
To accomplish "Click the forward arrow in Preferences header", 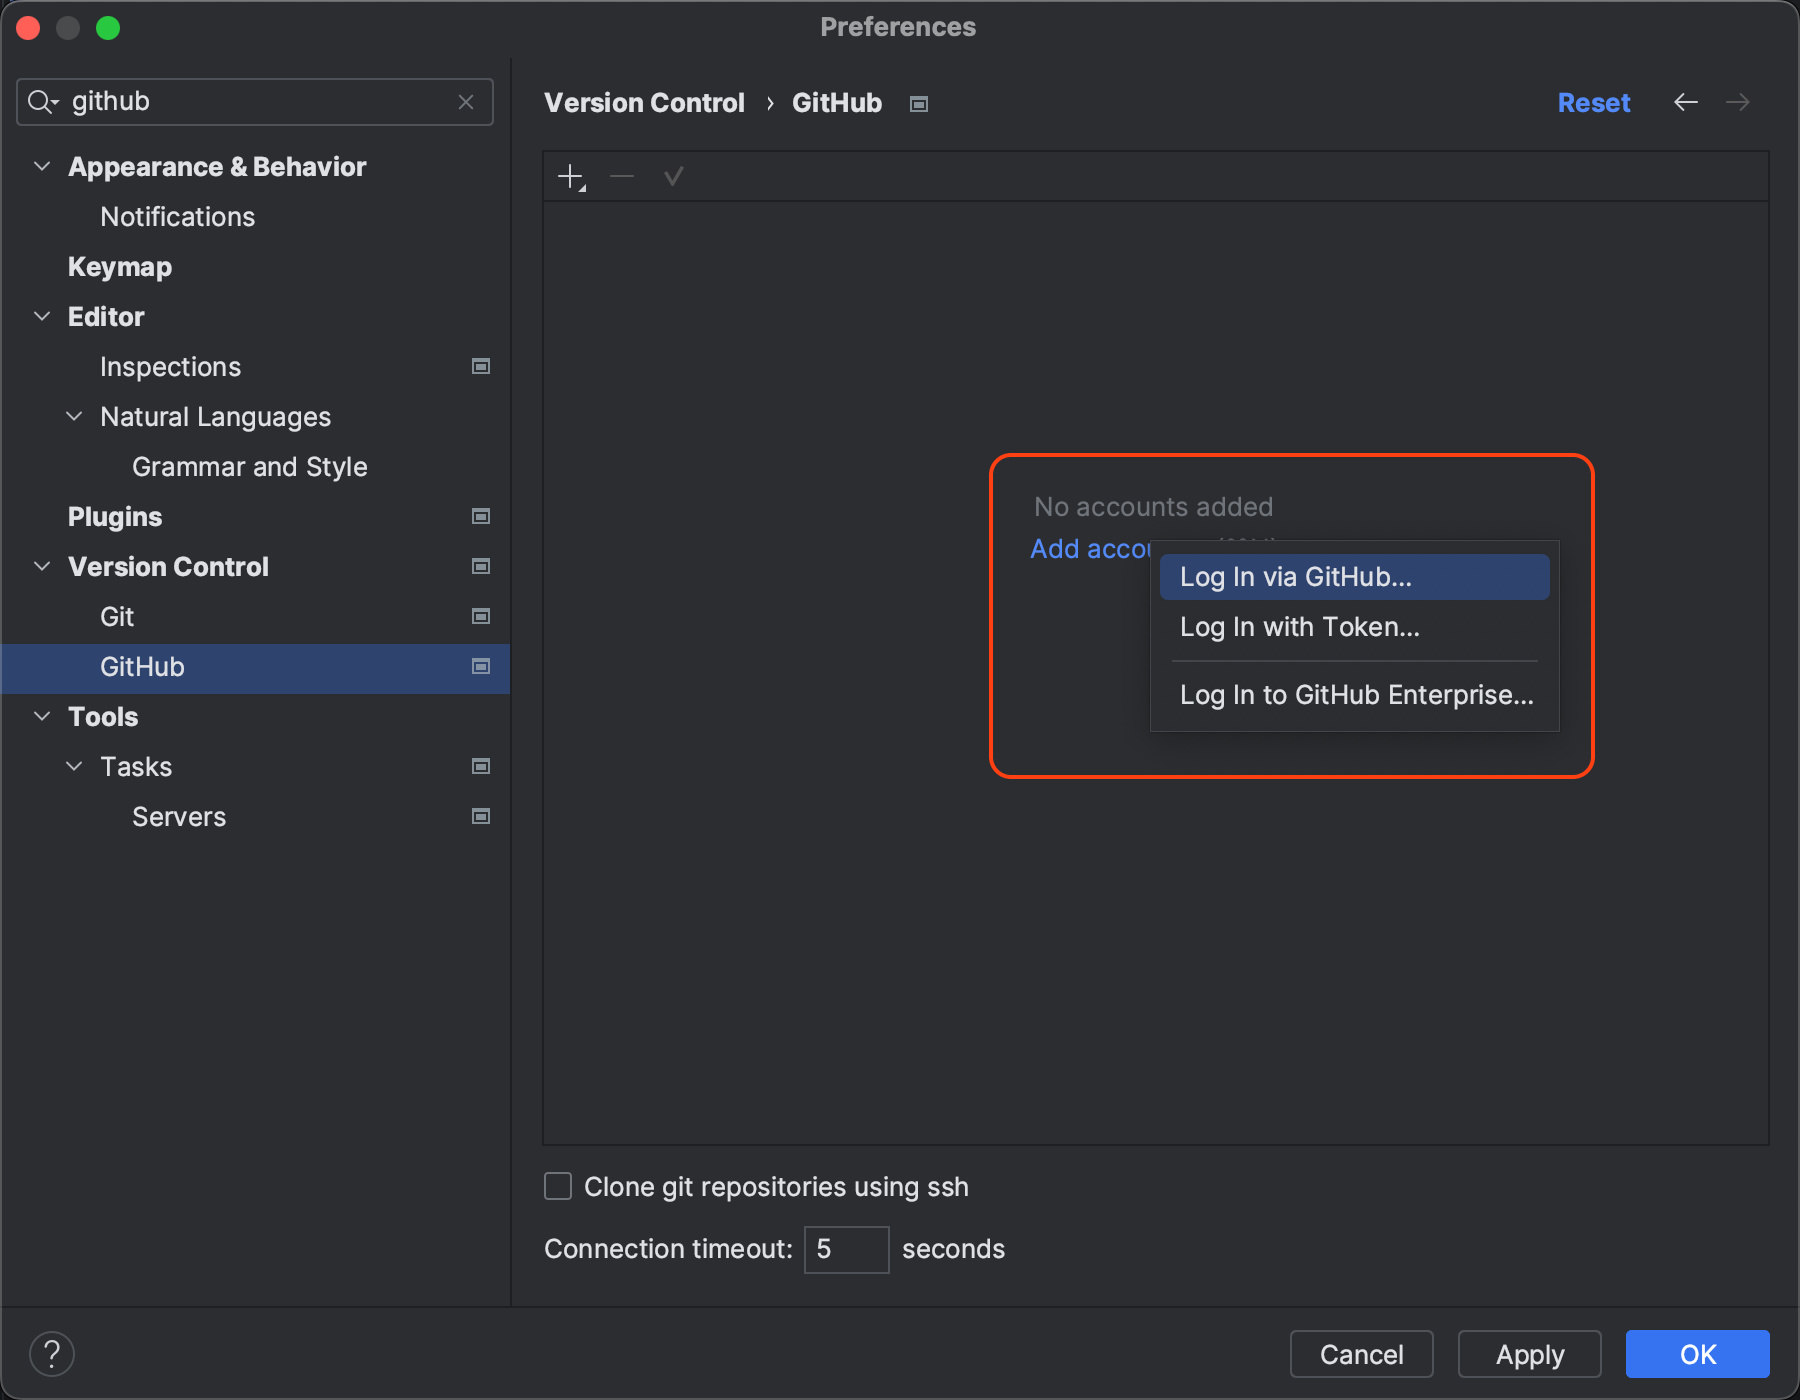I will click(1738, 102).
